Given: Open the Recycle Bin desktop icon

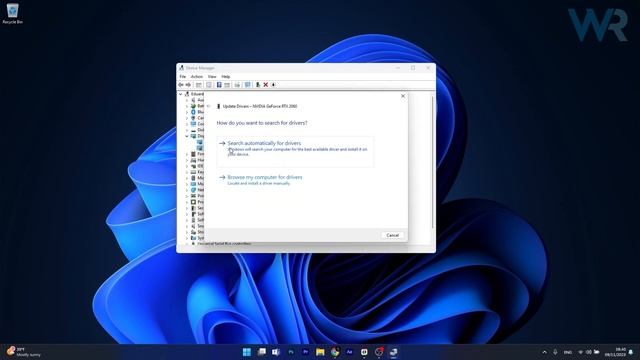Looking at the screenshot, I should click(x=13, y=13).
